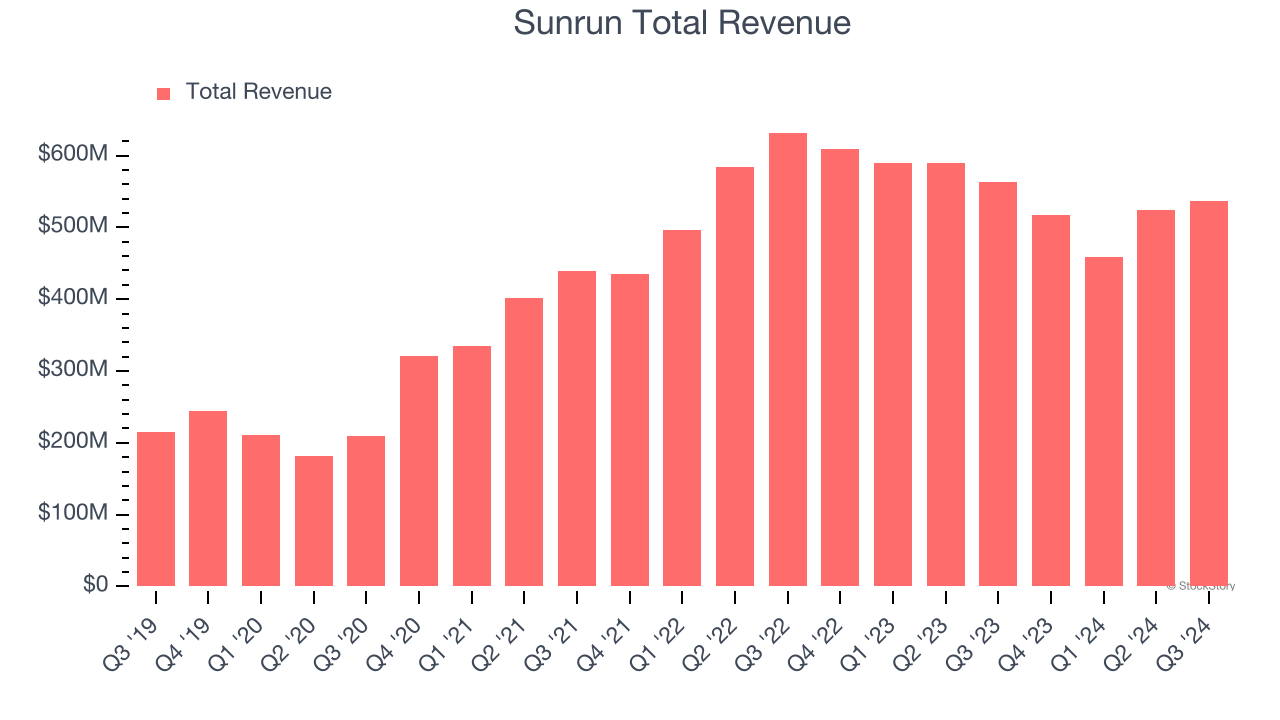Click the chart title Sunrun Total Revenue
The height and width of the screenshot is (720, 1280).
(683, 22)
